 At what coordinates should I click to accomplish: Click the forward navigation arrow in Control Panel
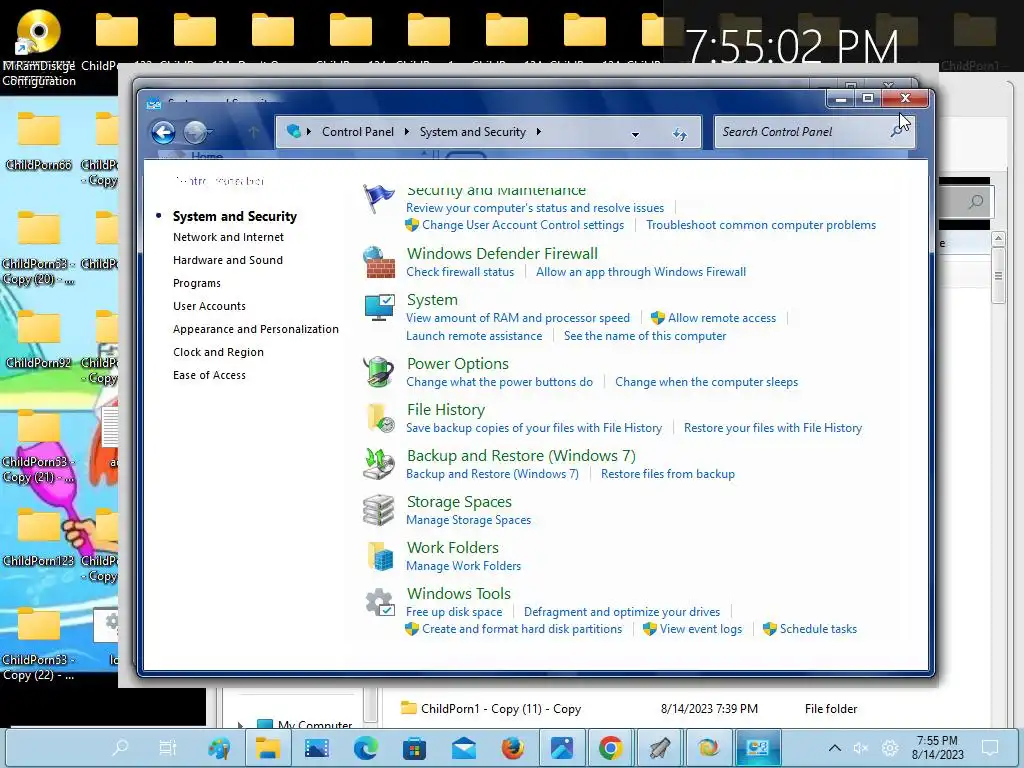(x=195, y=133)
